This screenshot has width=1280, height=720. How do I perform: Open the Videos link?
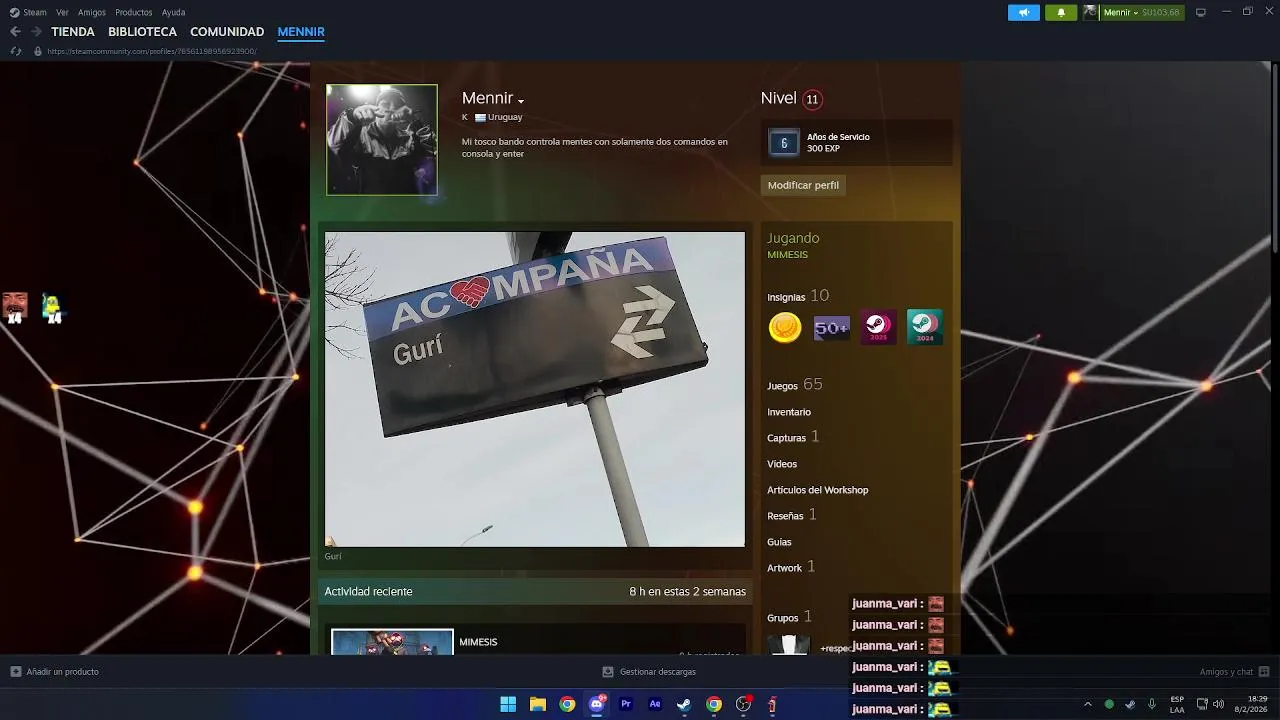point(782,464)
